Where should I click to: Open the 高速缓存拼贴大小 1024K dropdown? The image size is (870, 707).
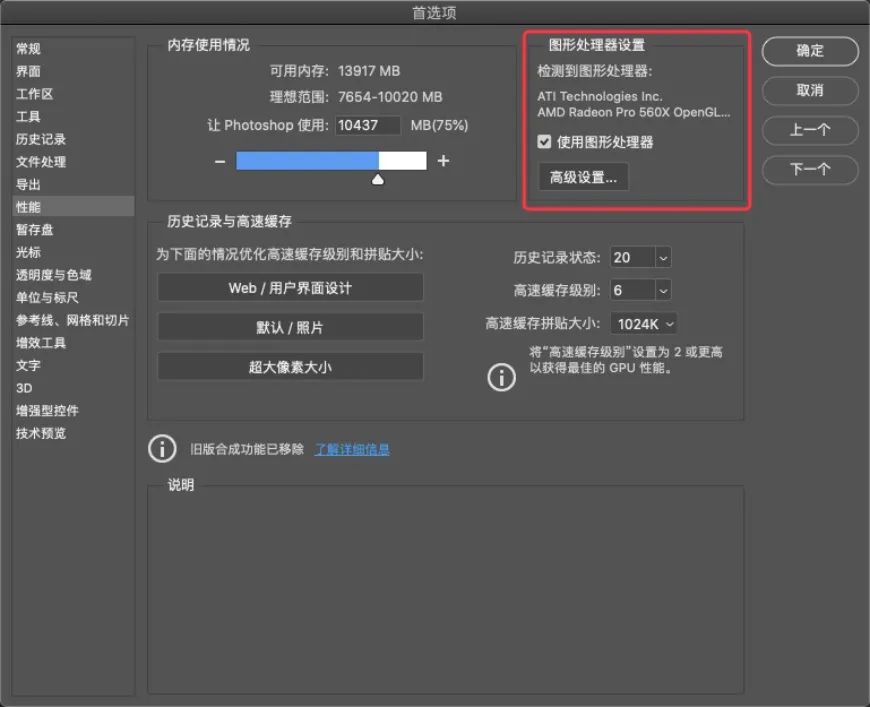[x=644, y=324]
